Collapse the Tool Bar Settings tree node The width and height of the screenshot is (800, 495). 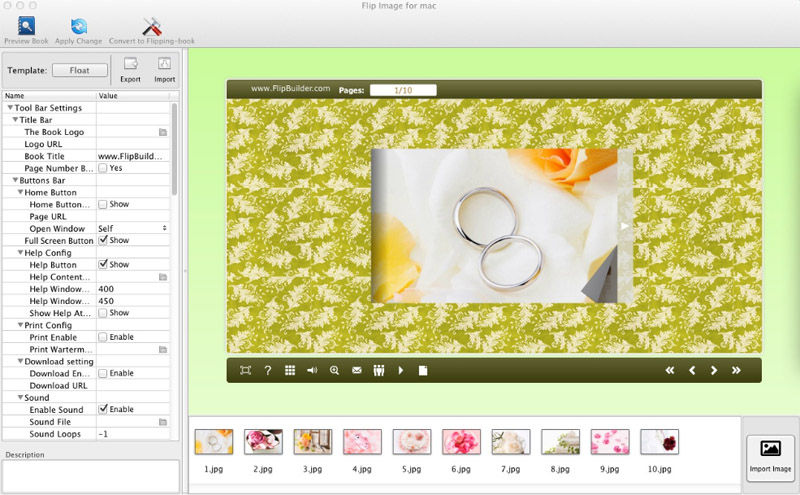(10, 108)
